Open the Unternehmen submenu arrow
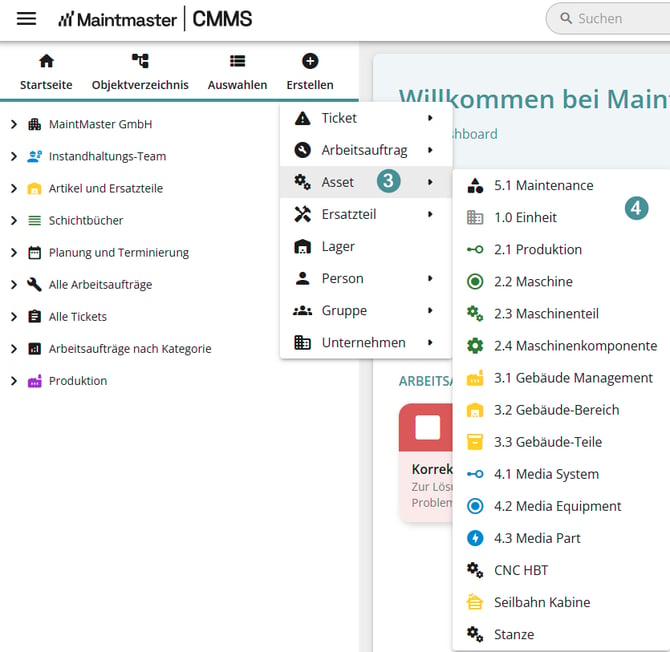 [x=430, y=342]
